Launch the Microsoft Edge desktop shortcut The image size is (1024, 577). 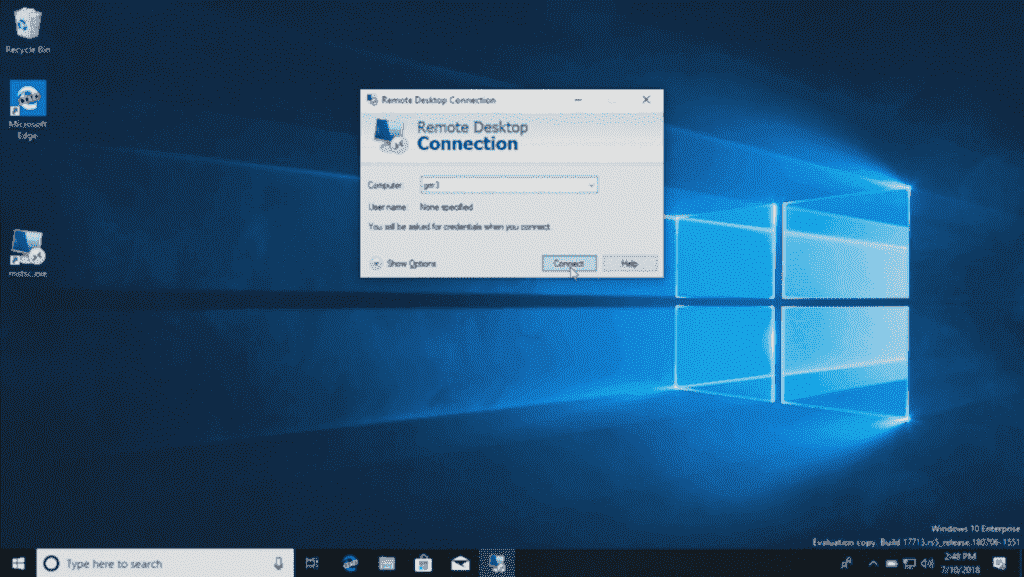point(27,110)
